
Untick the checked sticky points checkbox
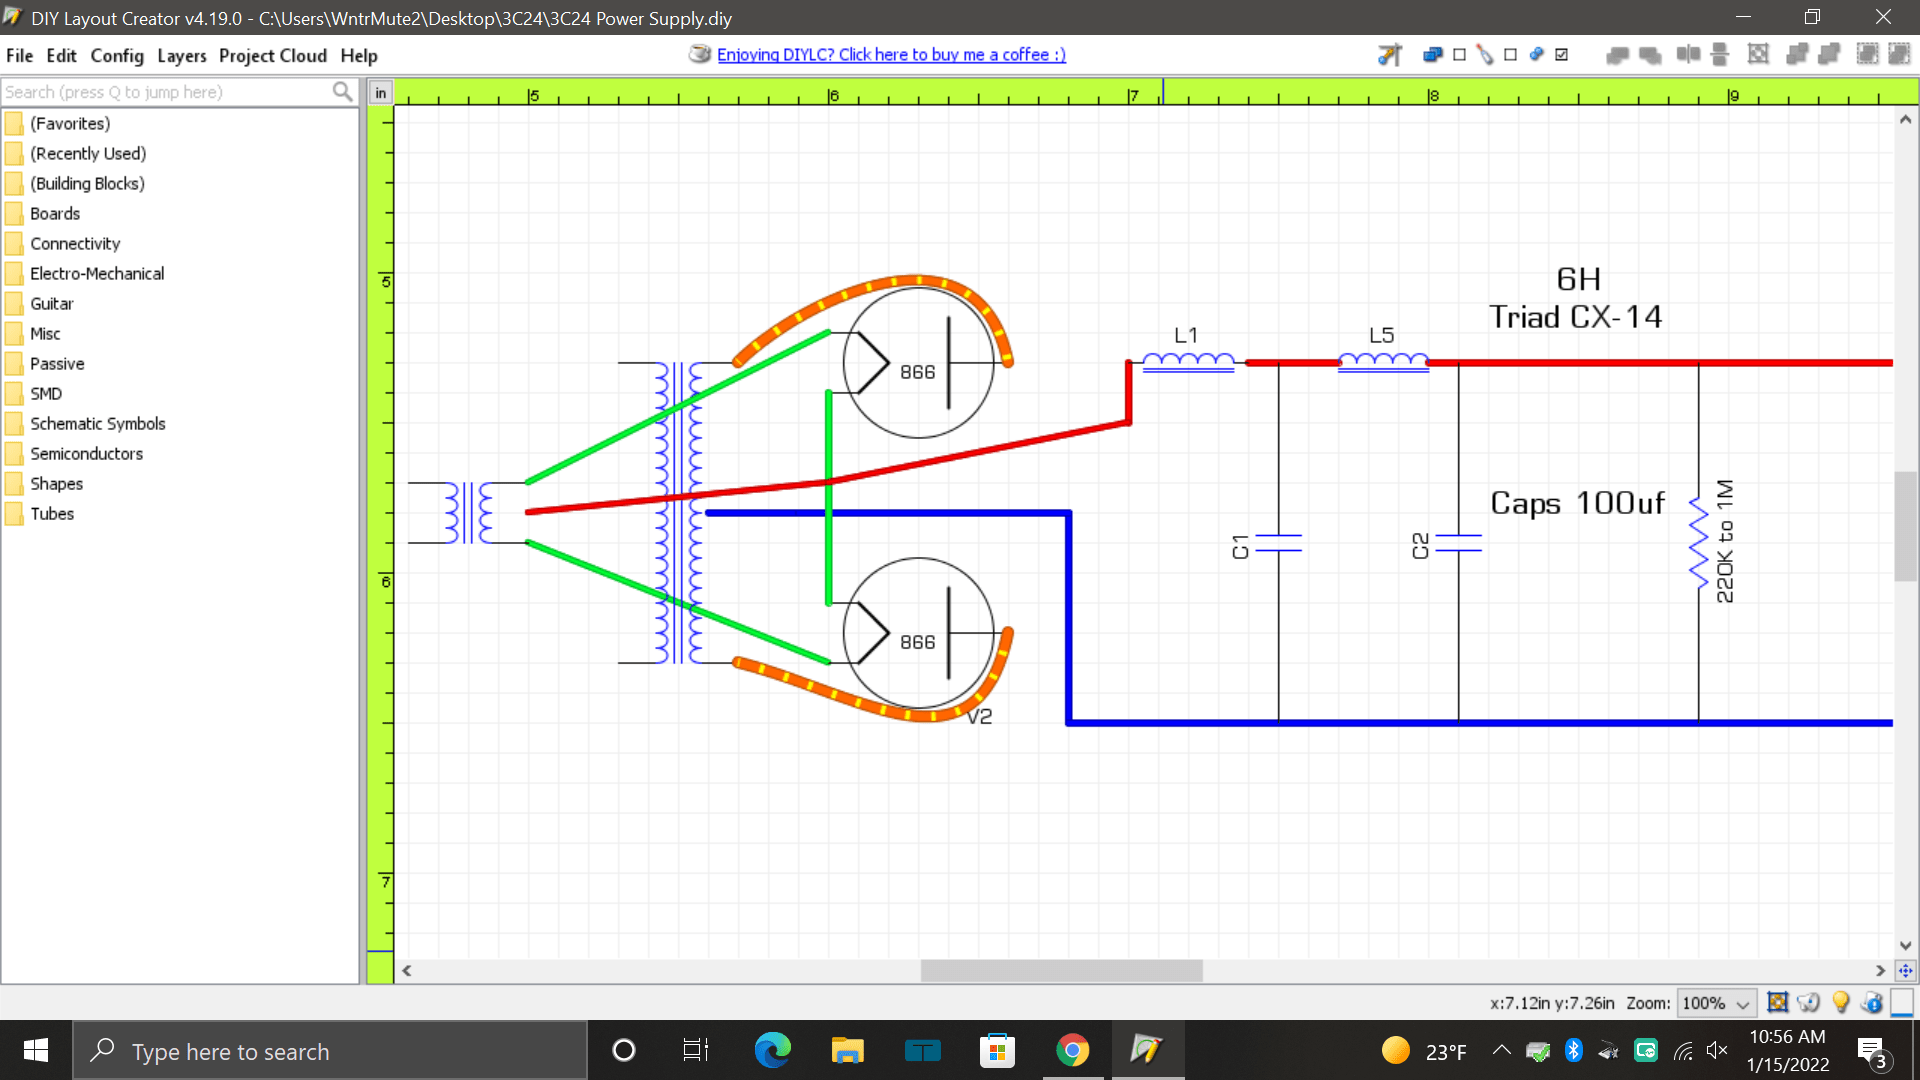click(x=1561, y=55)
